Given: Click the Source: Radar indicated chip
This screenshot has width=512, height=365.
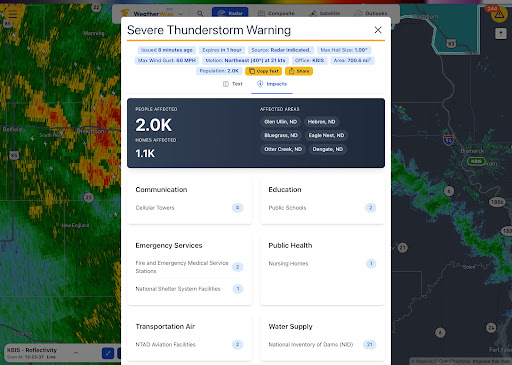Looking at the screenshot, I should pos(281,50).
